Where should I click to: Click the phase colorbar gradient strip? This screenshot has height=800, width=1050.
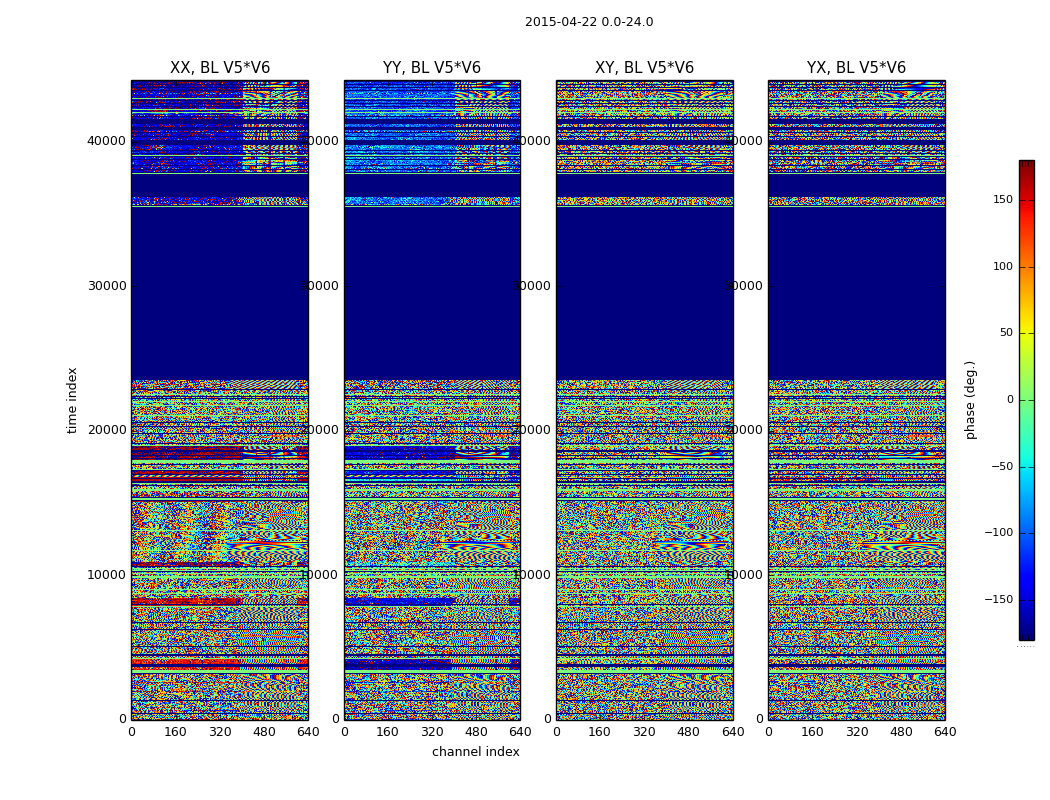tap(1027, 400)
